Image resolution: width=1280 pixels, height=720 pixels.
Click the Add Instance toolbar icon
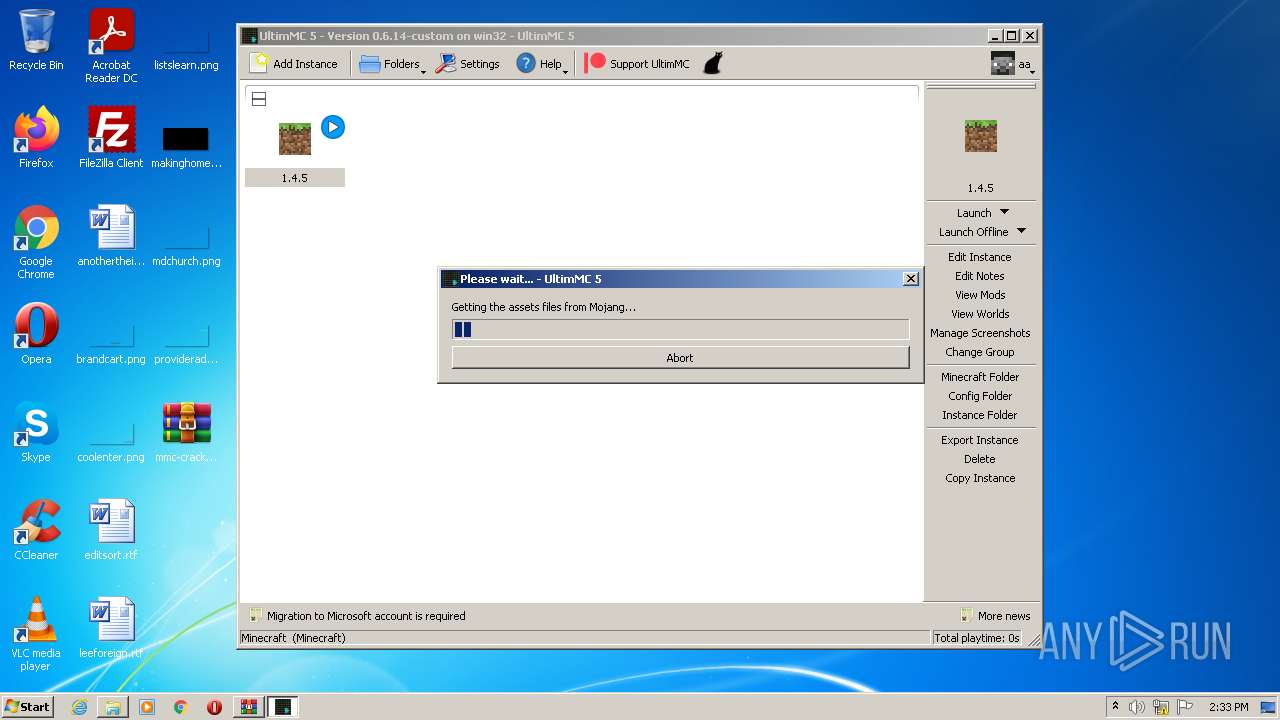coord(294,63)
